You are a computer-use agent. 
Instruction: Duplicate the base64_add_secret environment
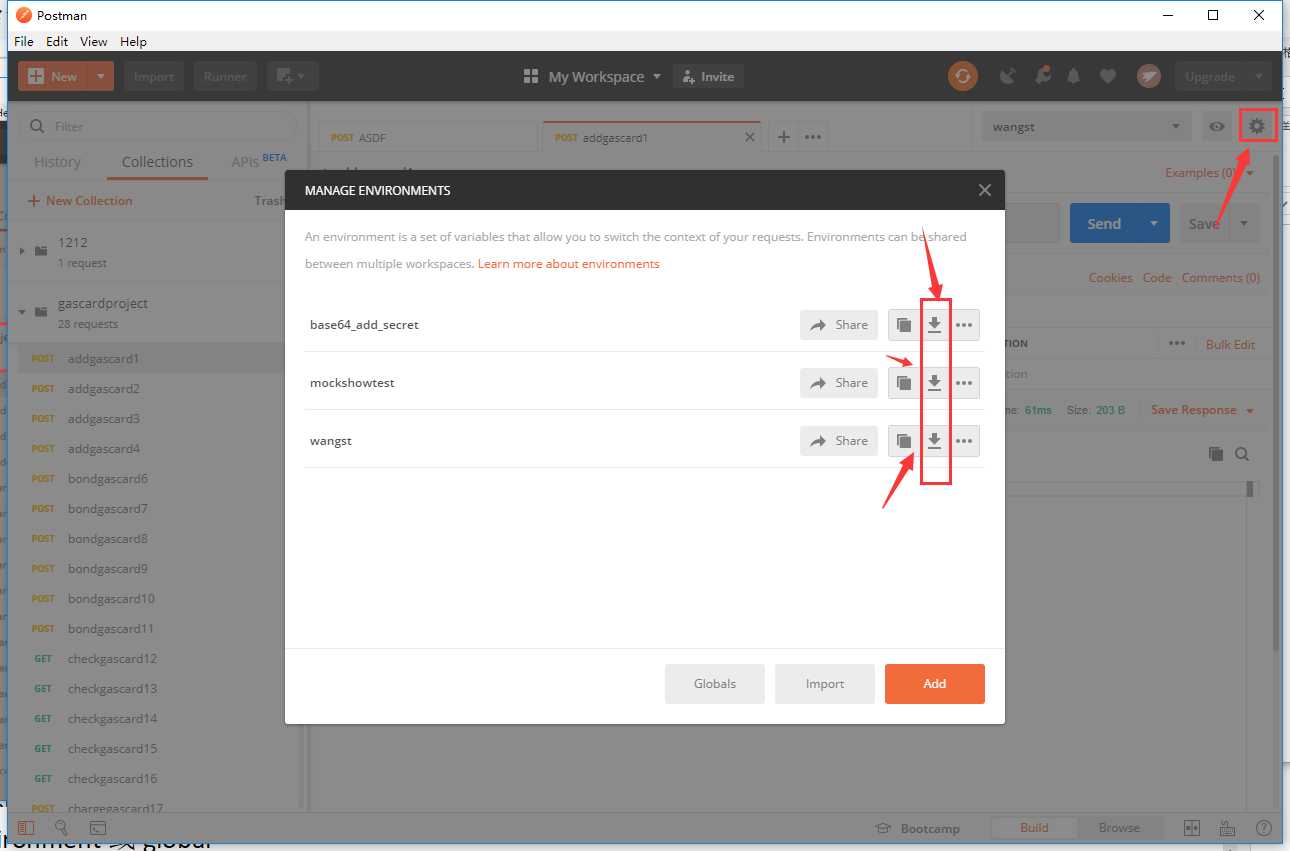[904, 325]
